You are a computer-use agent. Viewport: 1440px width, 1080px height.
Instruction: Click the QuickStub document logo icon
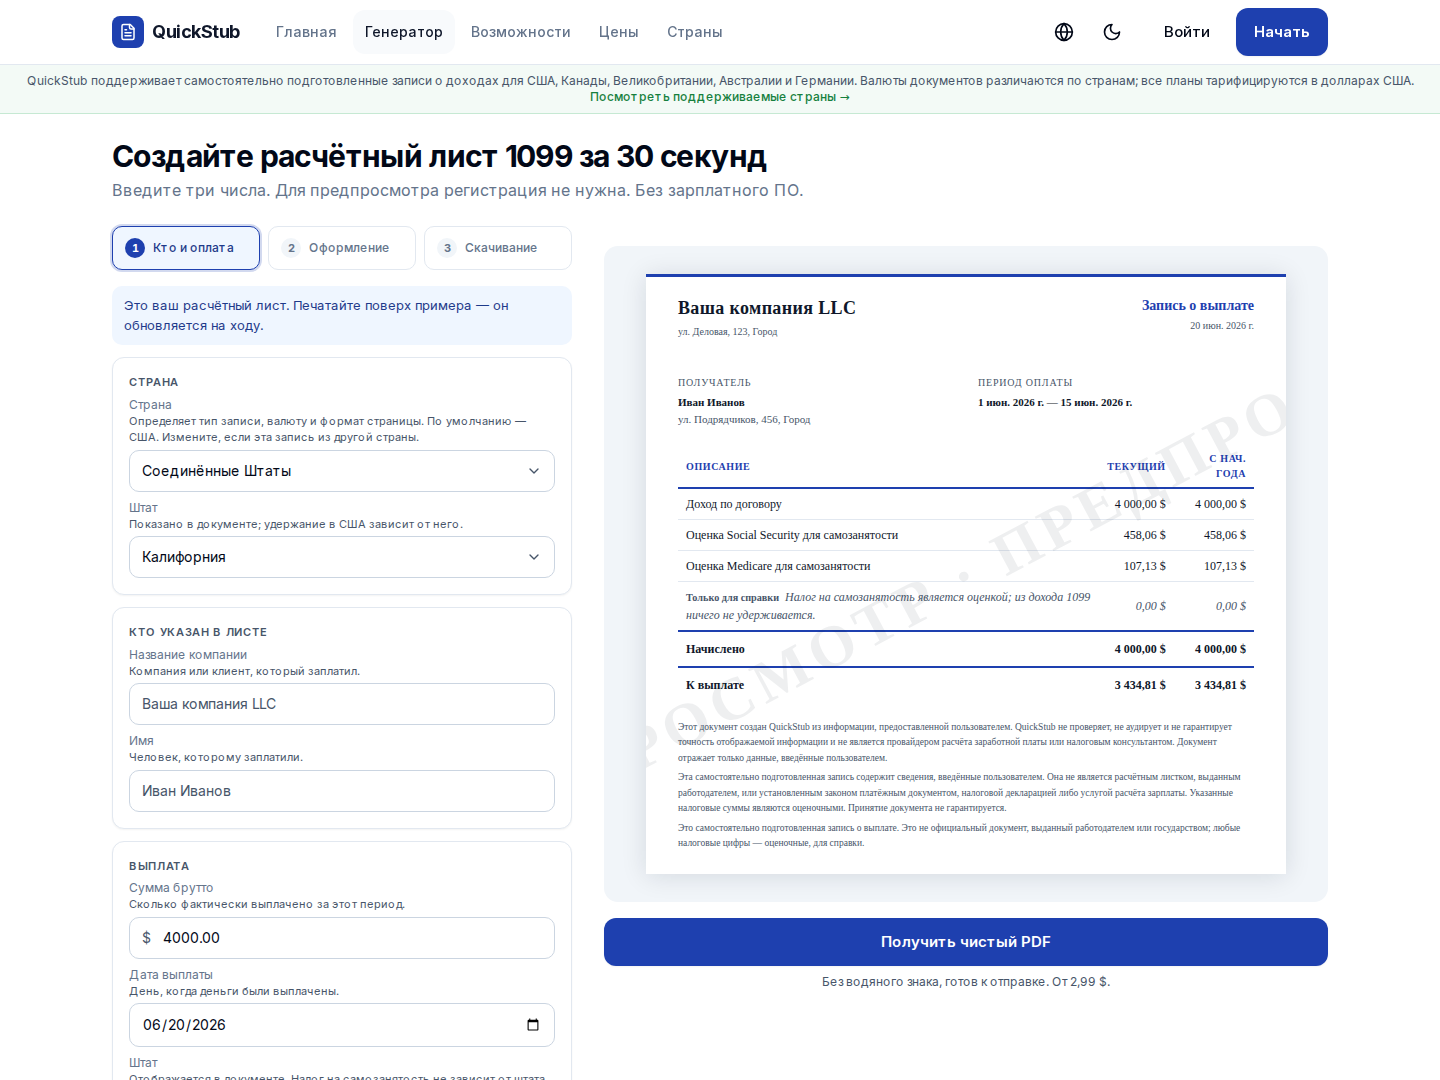click(x=128, y=32)
